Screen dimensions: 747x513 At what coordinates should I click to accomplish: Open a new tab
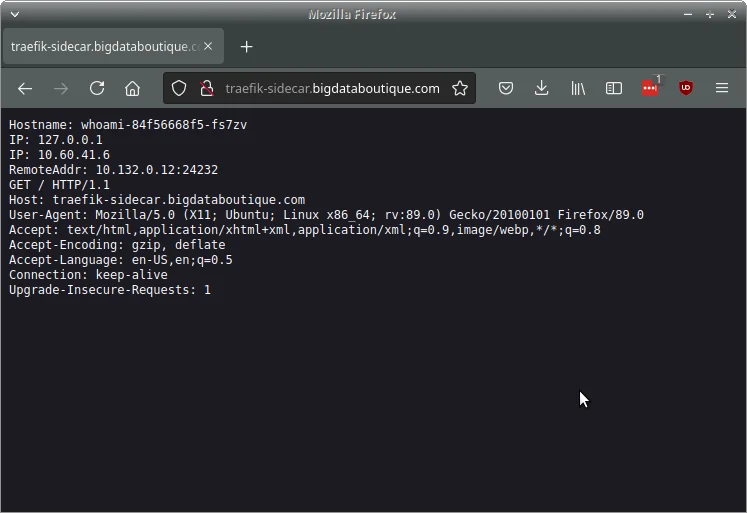click(x=246, y=47)
